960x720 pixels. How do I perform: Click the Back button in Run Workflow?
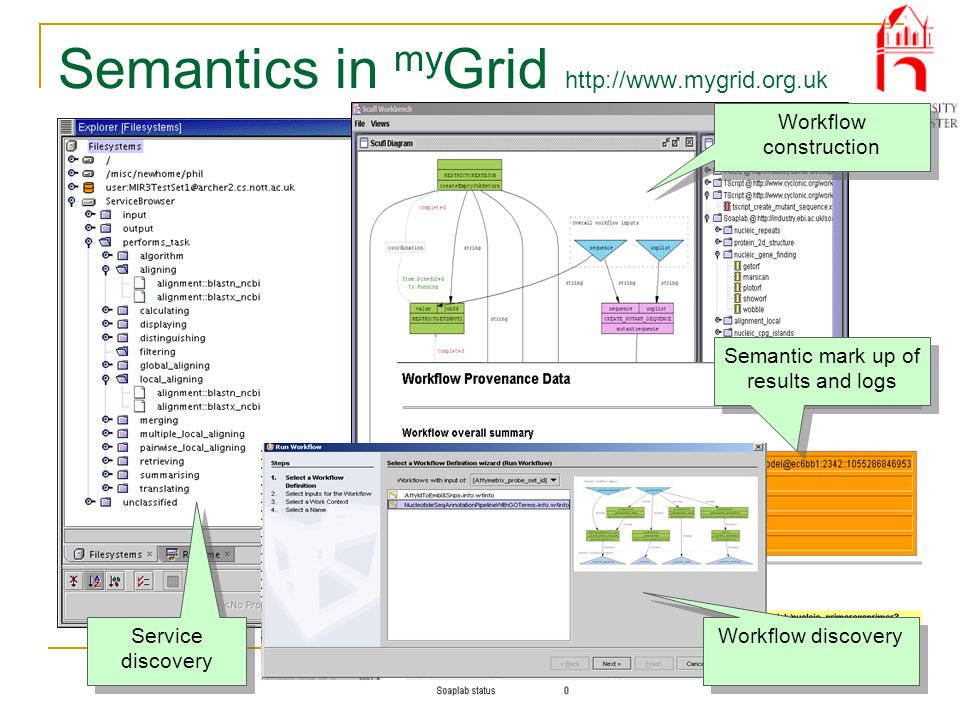tap(570, 664)
